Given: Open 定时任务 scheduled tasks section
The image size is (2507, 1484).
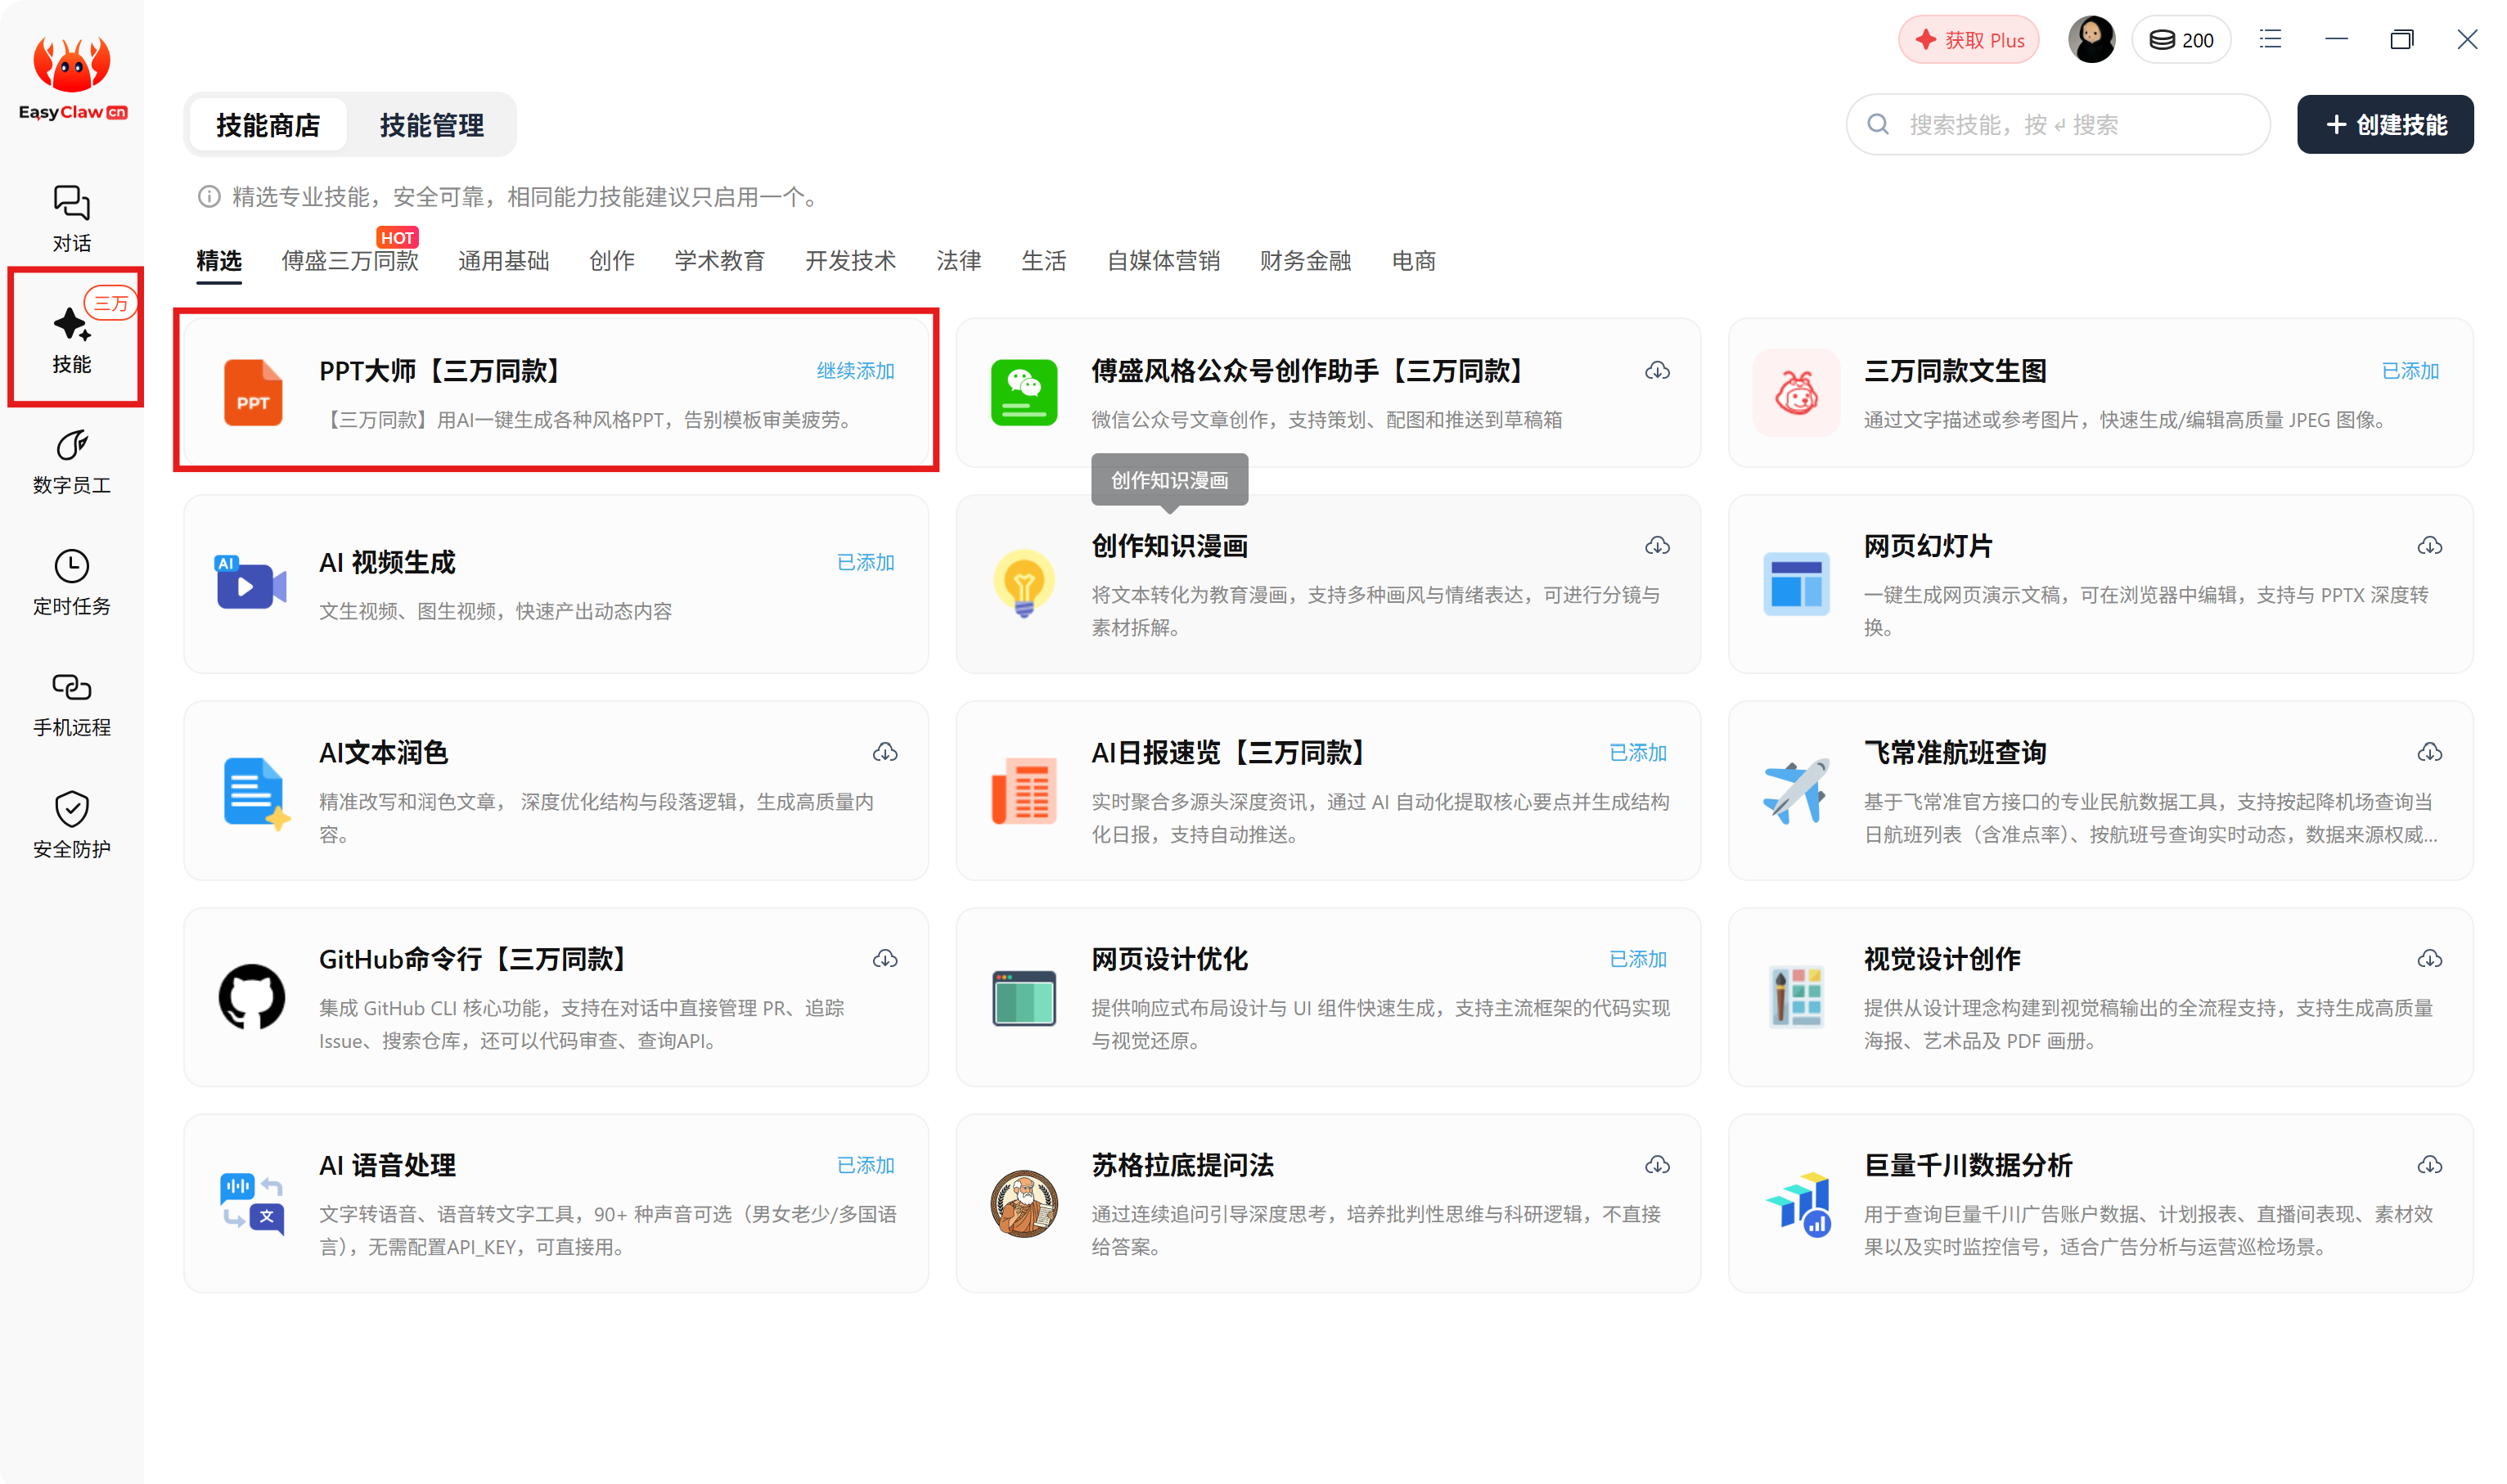Looking at the screenshot, I should point(71,582).
